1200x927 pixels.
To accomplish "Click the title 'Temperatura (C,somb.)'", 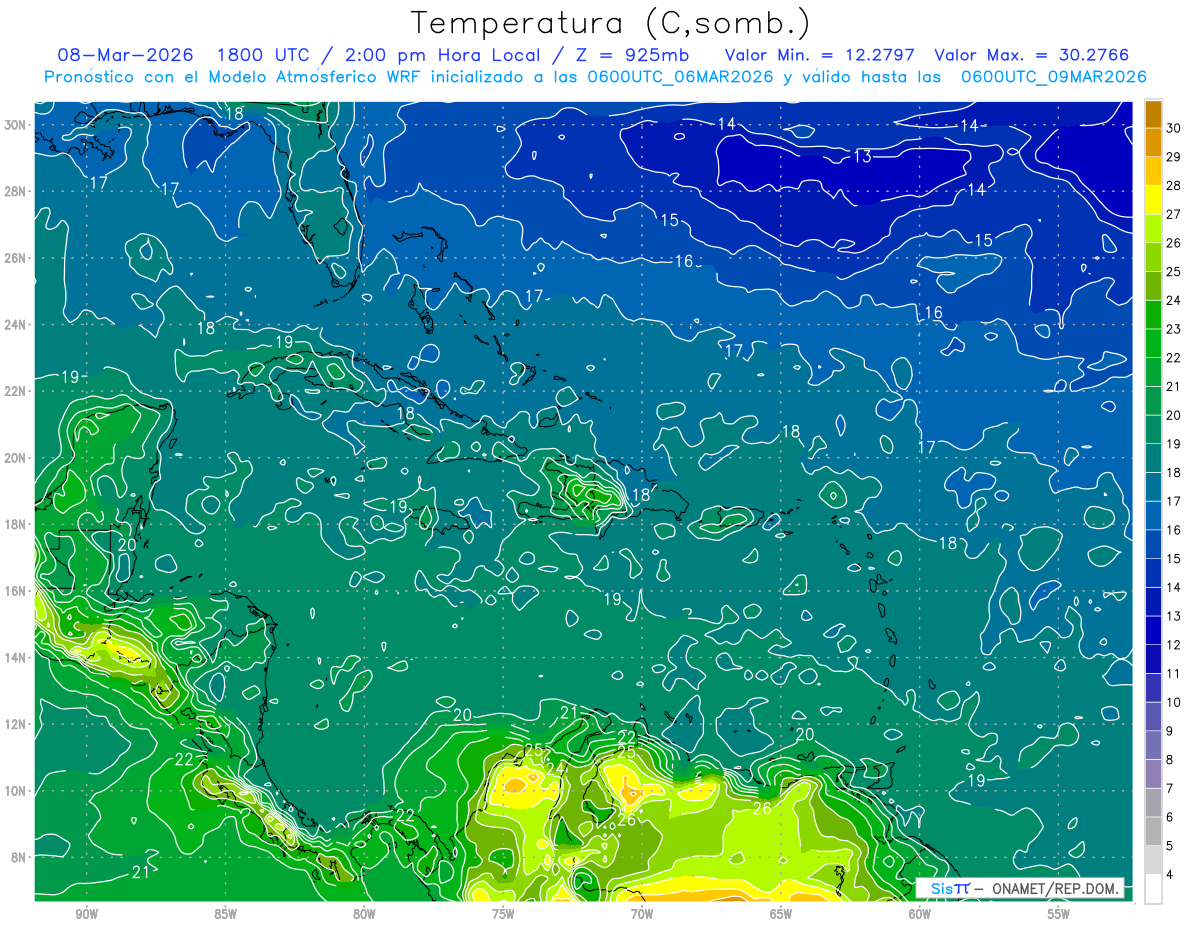I will point(611,23).
